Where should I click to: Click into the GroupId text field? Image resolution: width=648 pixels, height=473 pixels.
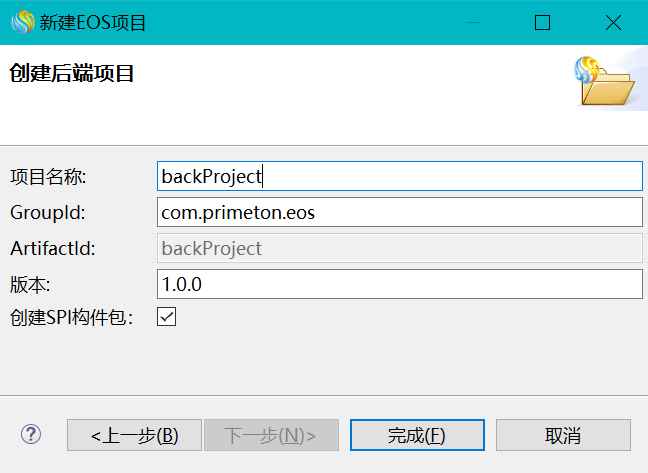pos(400,212)
